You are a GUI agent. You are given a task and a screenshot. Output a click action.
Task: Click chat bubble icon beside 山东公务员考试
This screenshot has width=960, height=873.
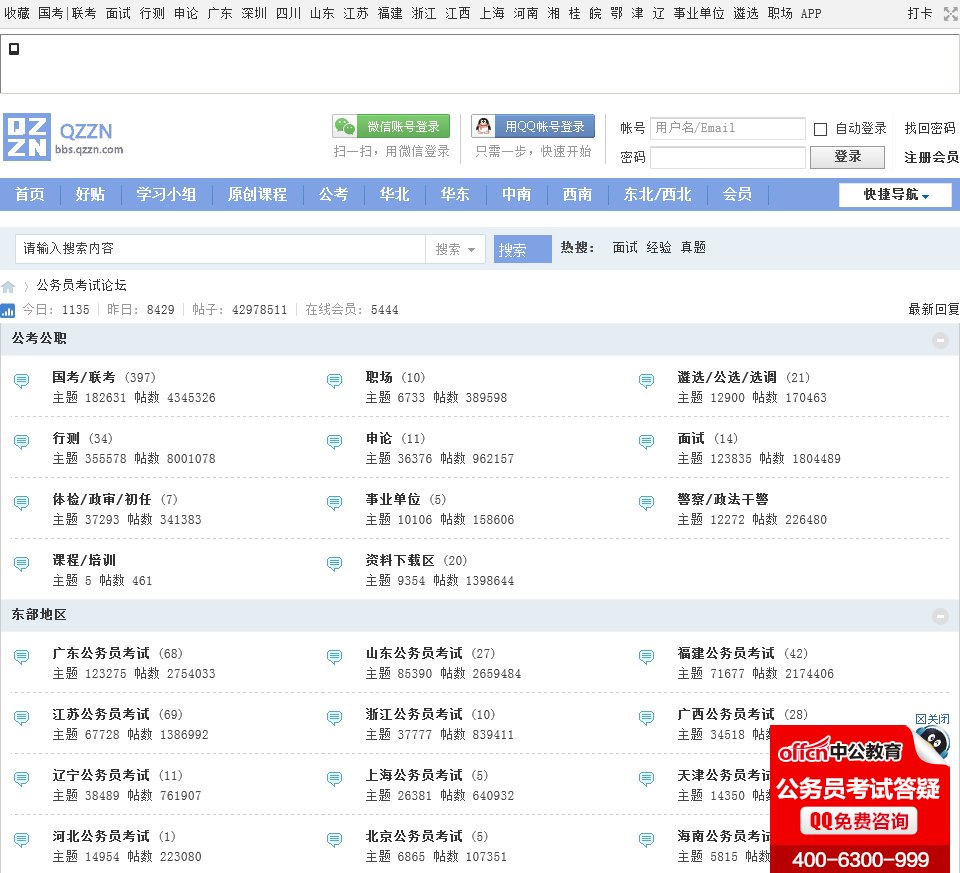(x=334, y=657)
